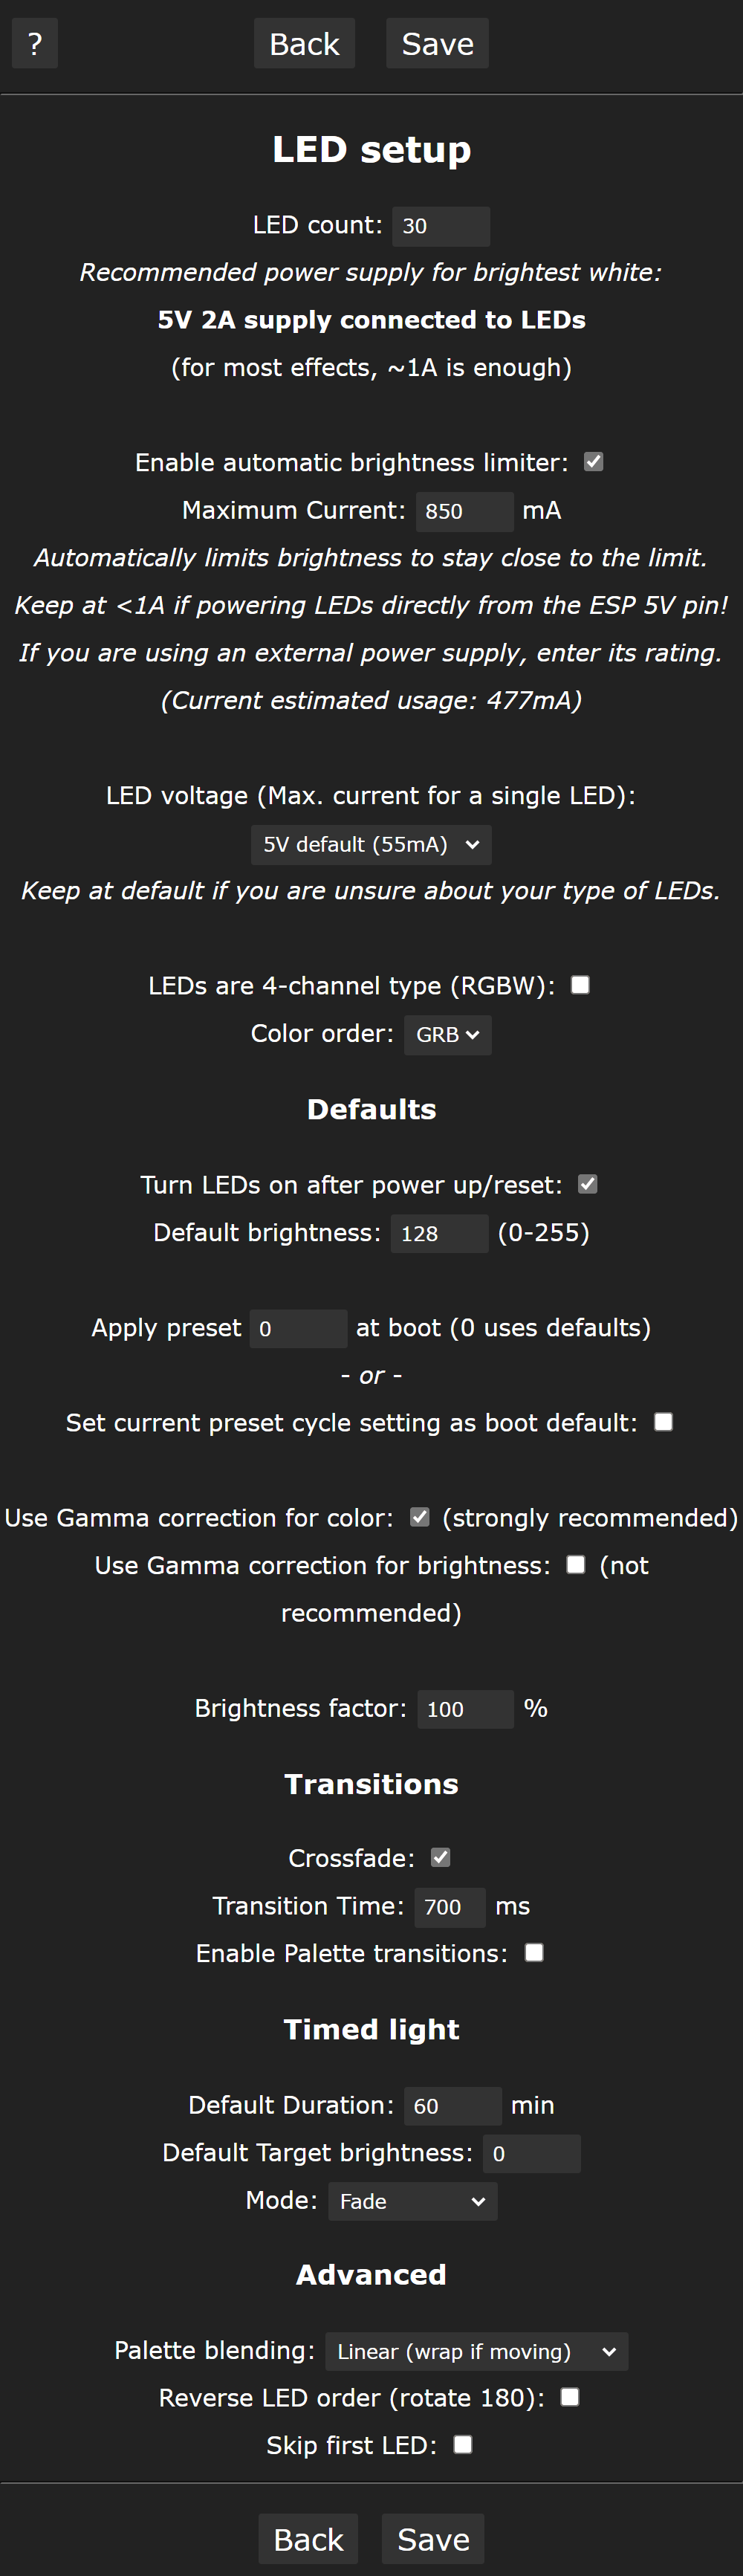Click the Maximum Current field
The width and height of the screenshot is (743, 2576).
point(464,511)
